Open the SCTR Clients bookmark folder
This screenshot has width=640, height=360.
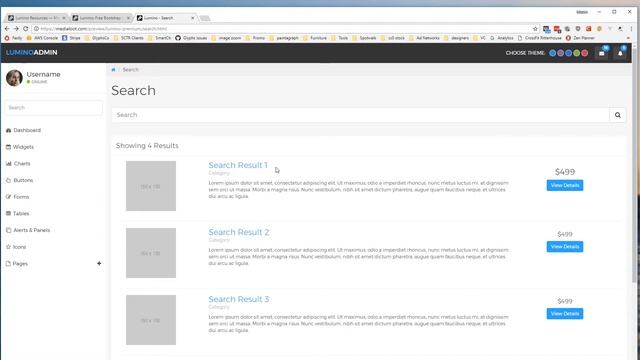pyautogui.click(x=129, y=38)
